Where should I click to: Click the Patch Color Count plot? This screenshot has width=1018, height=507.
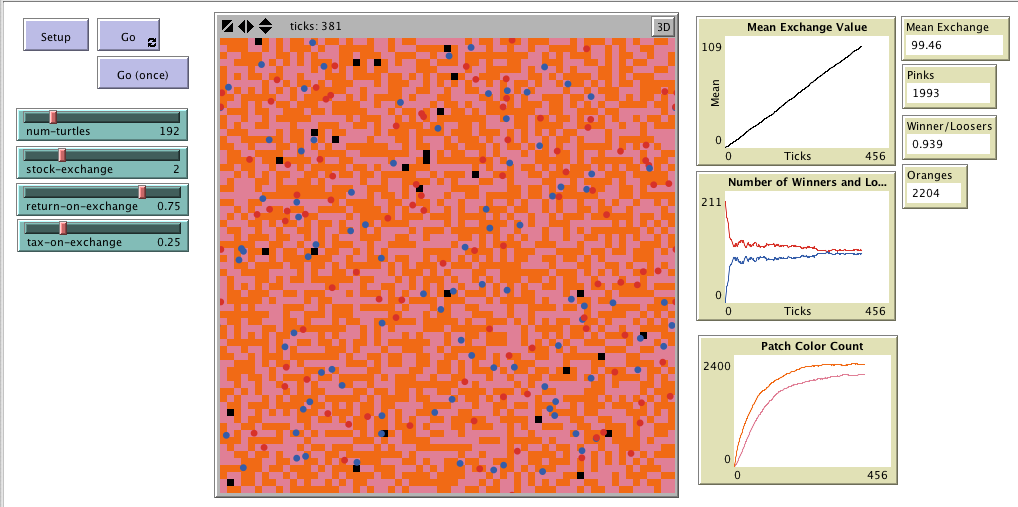tap(800, 412)
